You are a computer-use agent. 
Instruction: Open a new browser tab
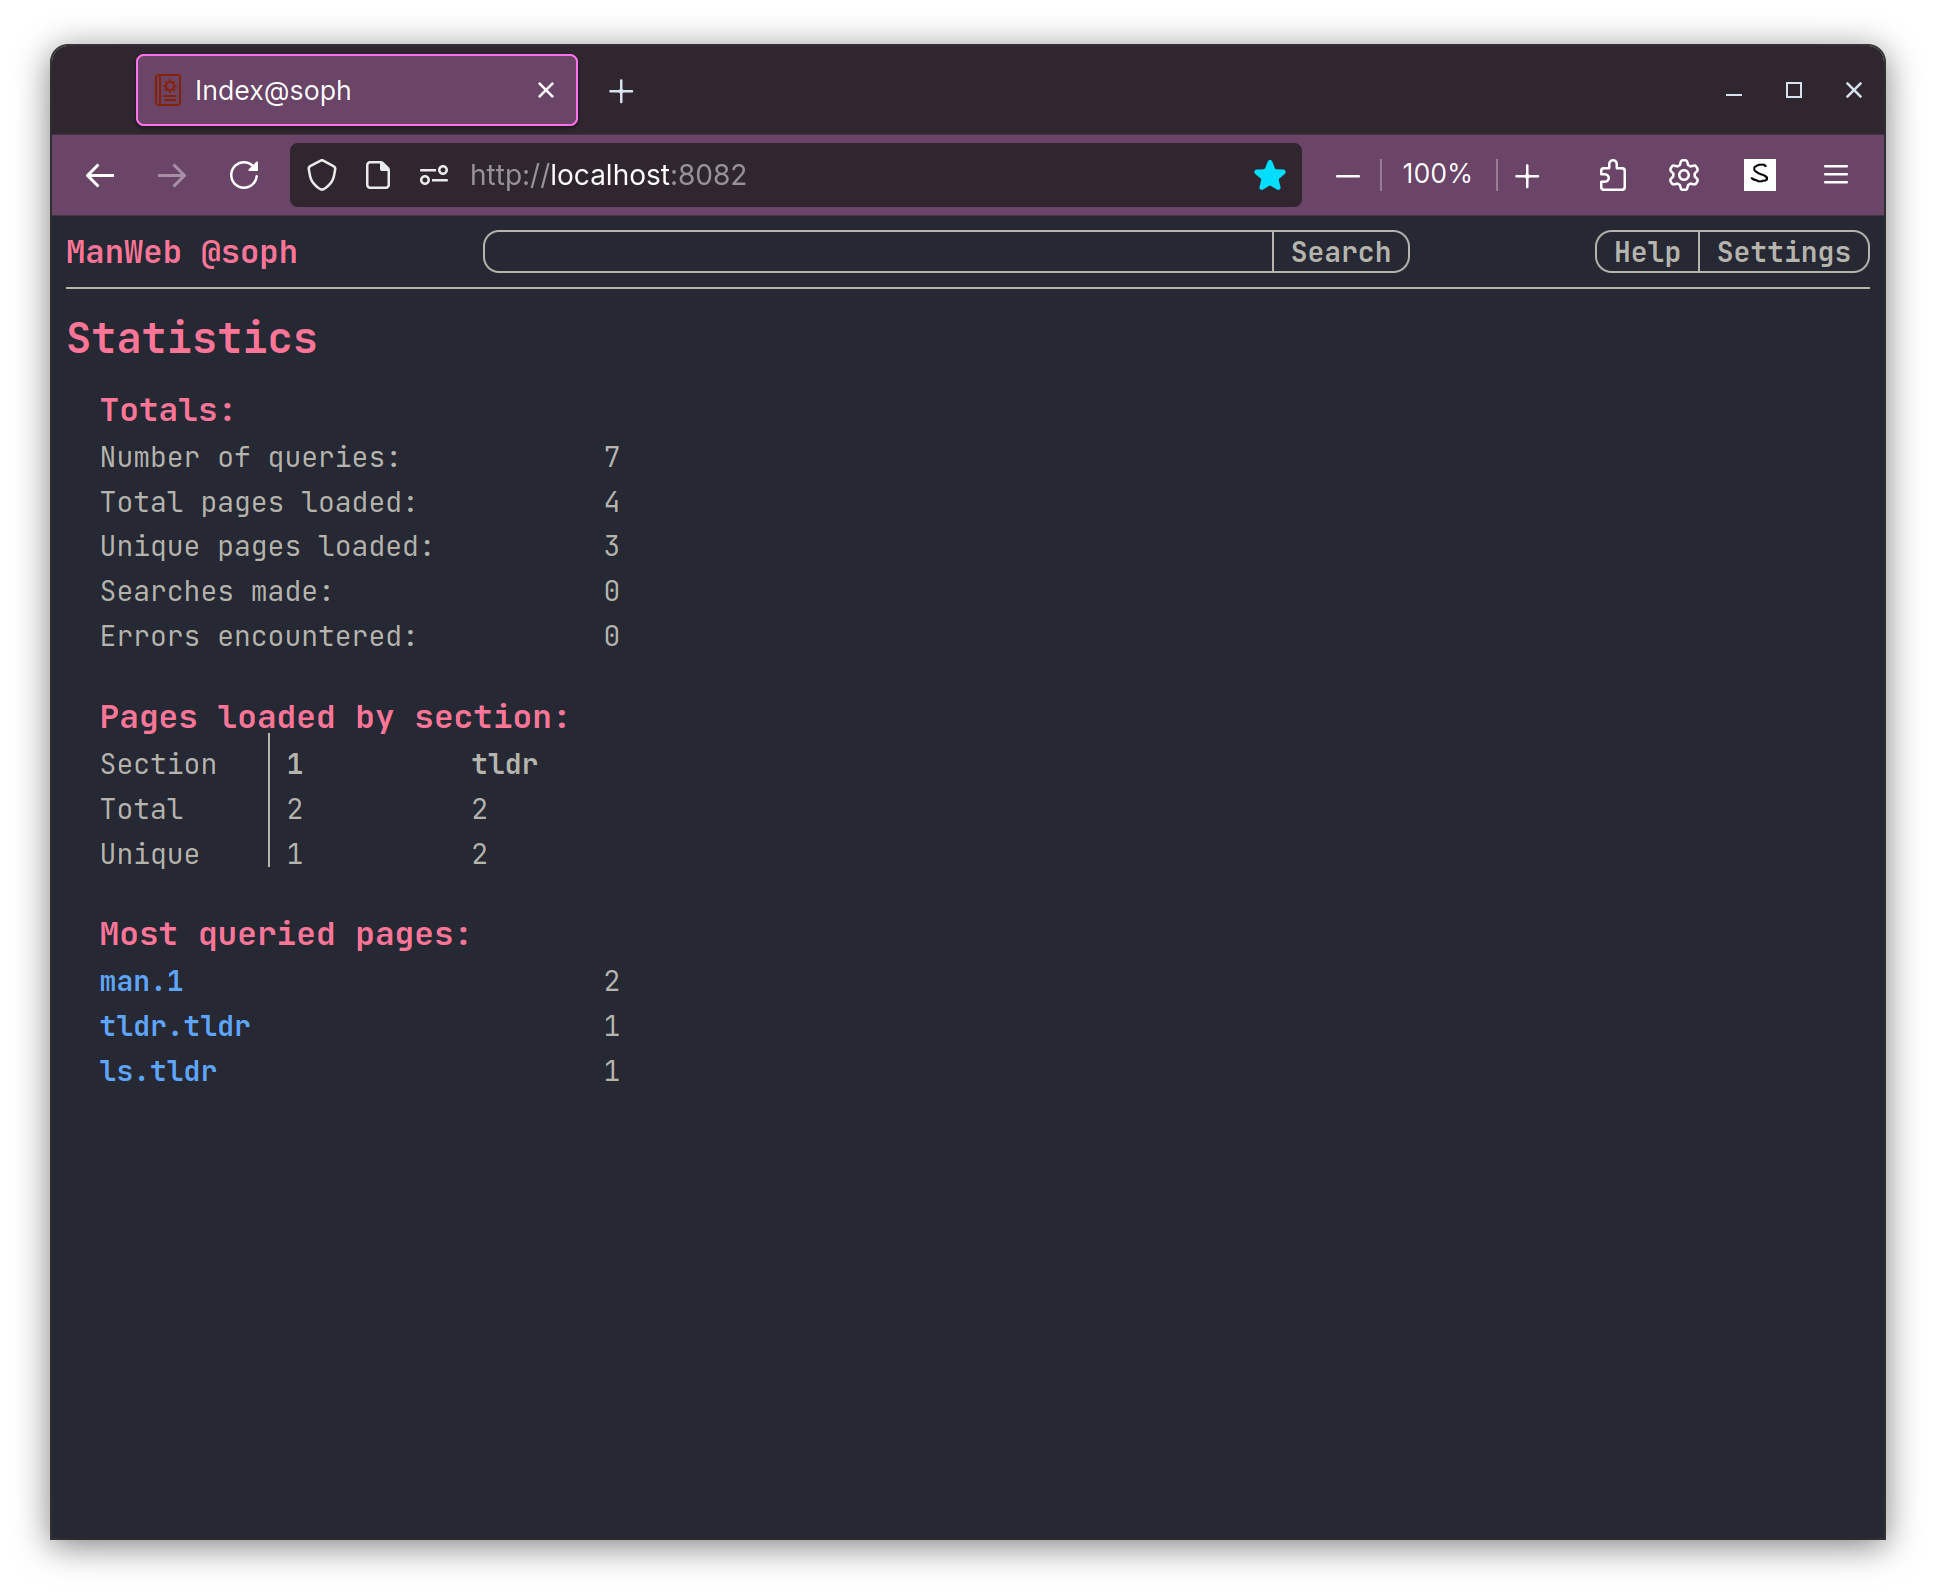(x=621, y=91)
